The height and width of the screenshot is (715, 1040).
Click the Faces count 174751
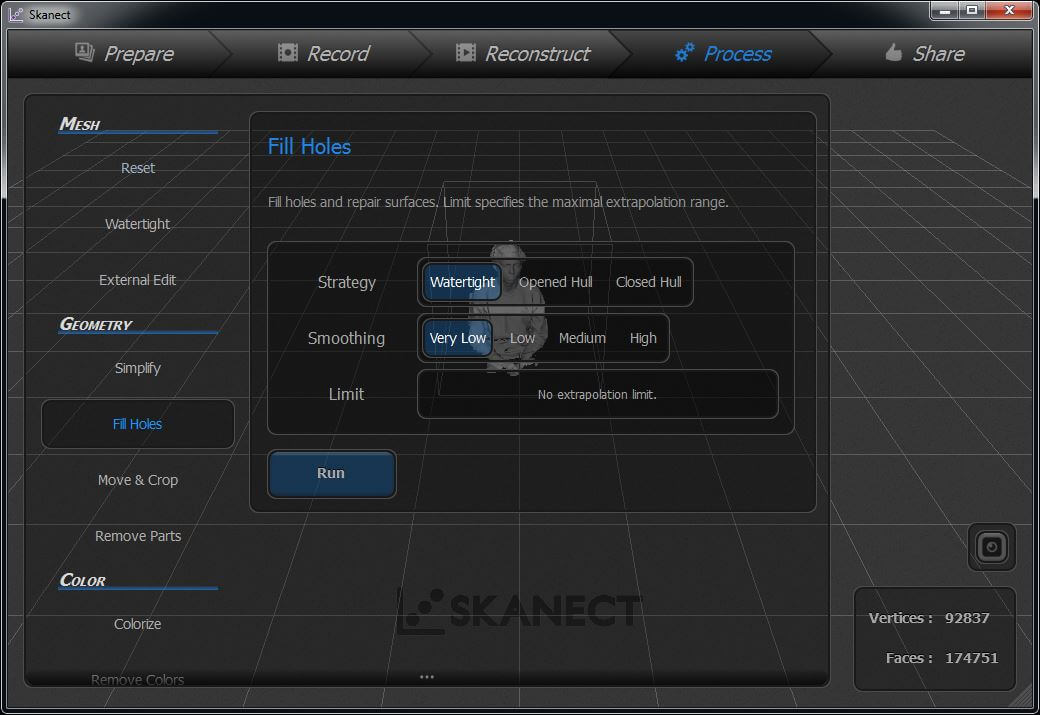(x=971, y=658)
